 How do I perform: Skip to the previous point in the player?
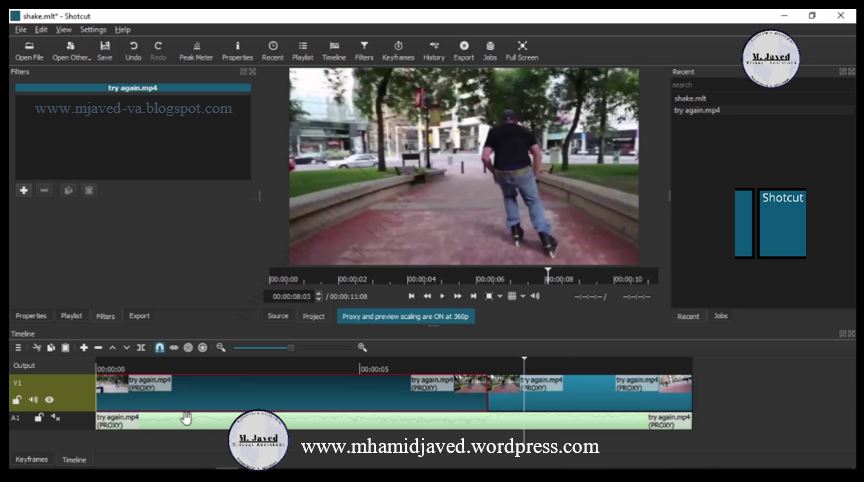412,296
